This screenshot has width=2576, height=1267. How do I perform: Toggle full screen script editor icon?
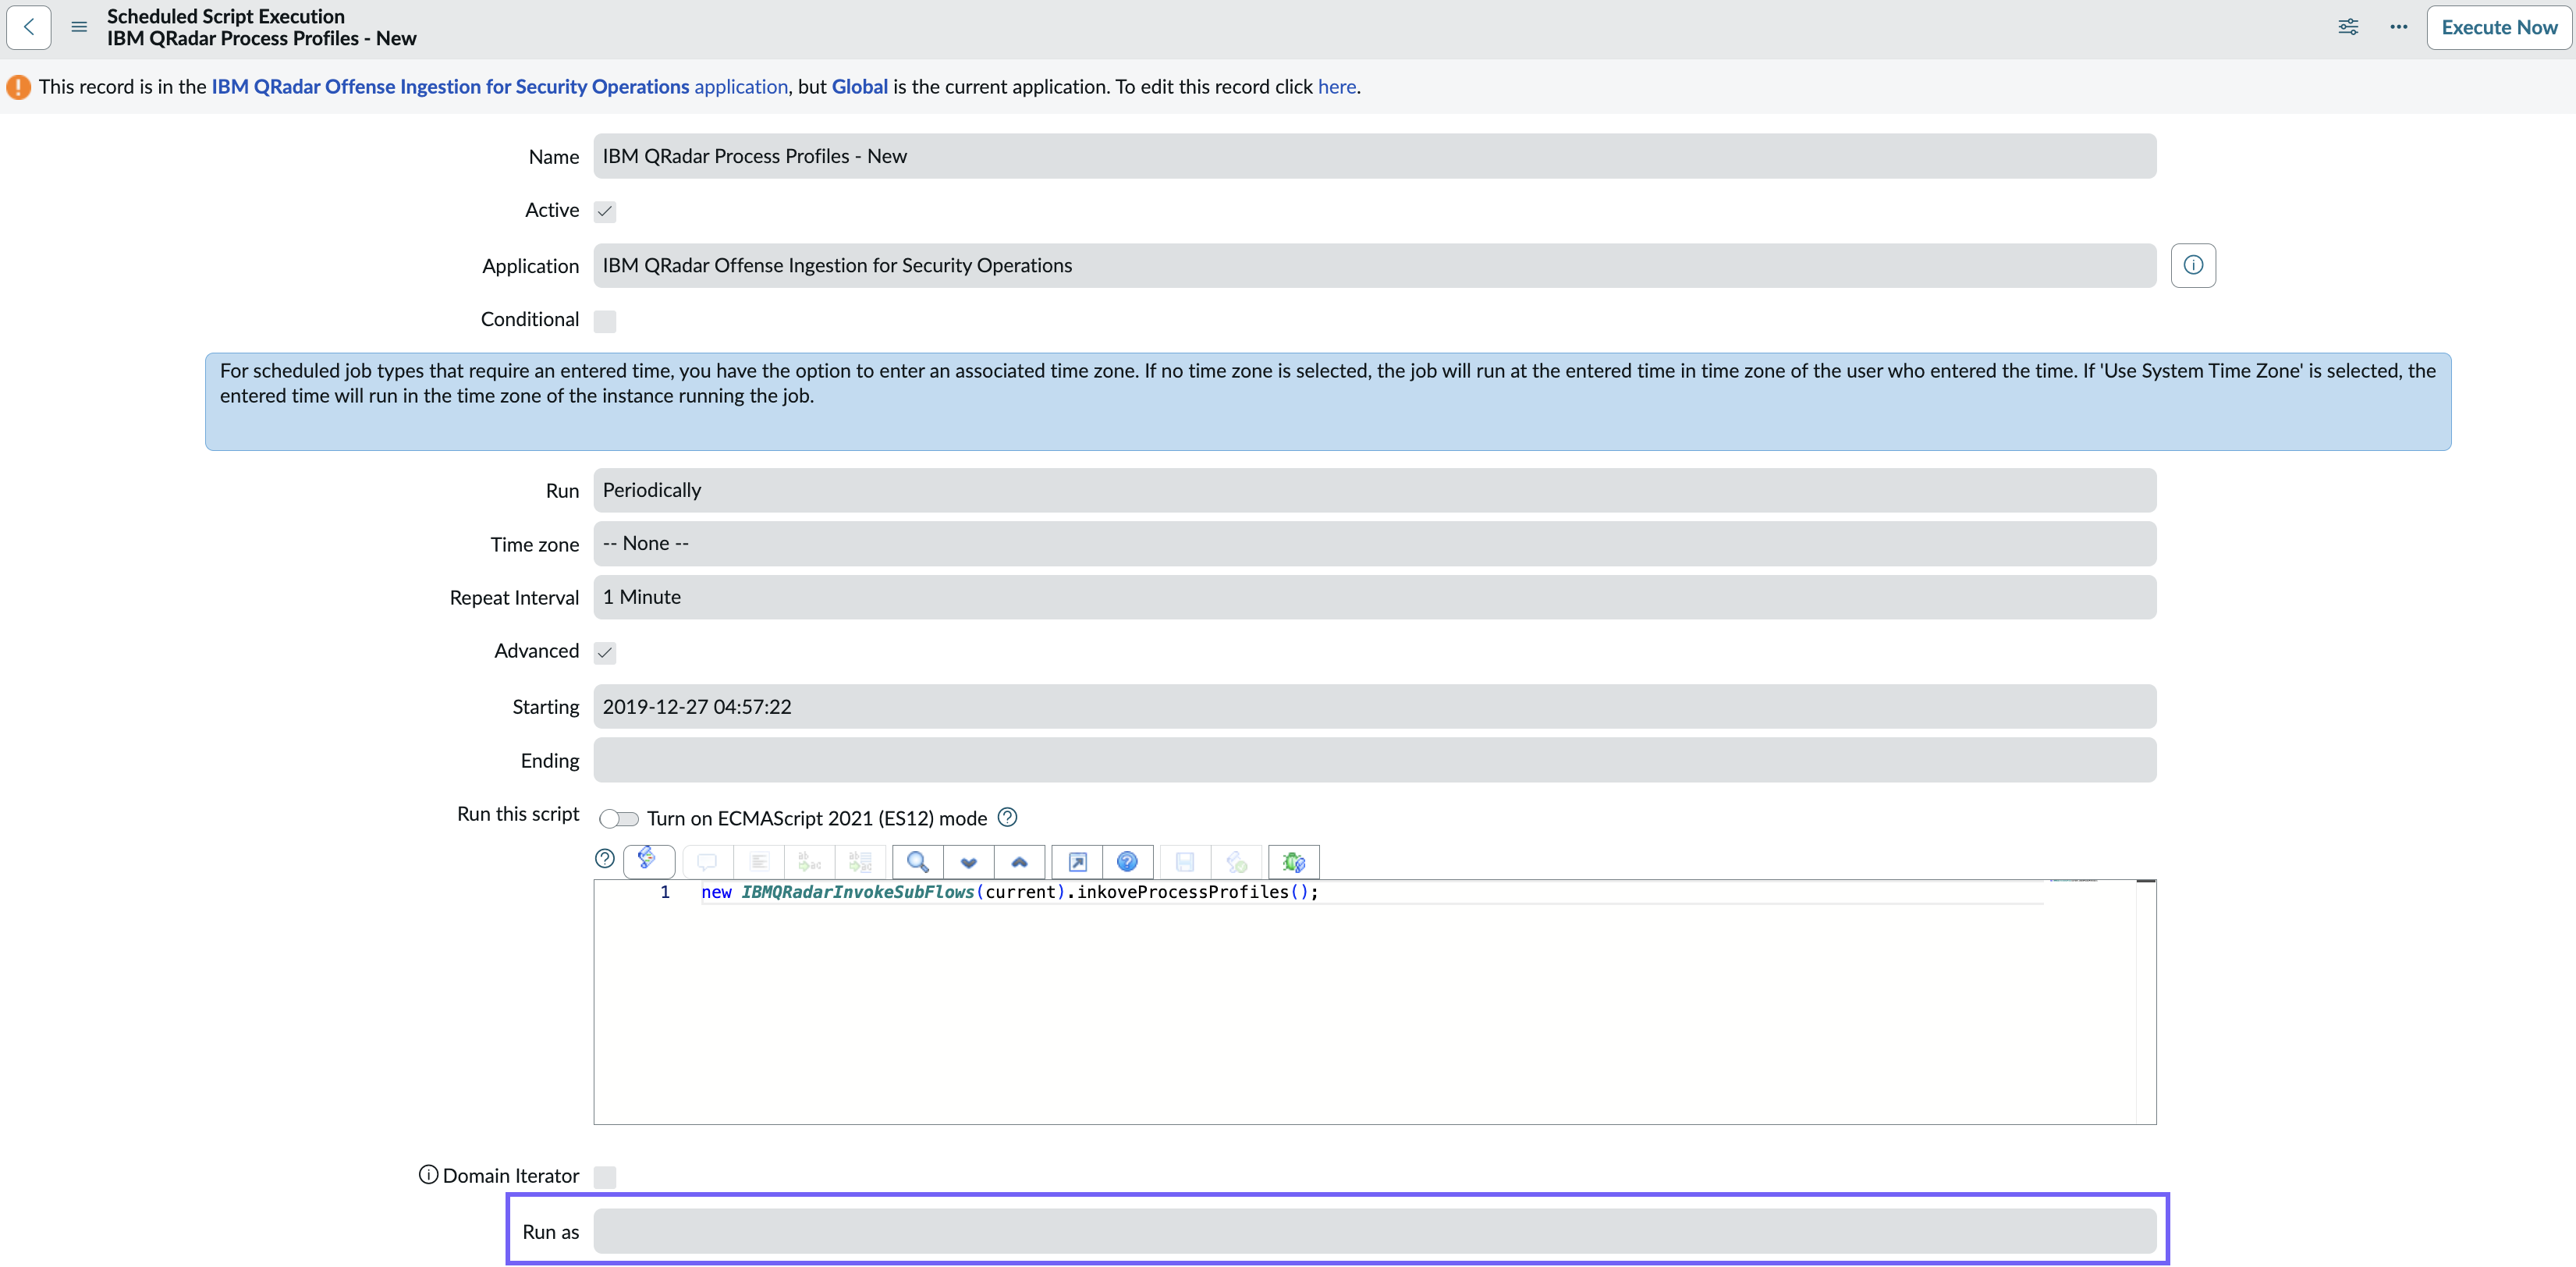(1078, 861)
